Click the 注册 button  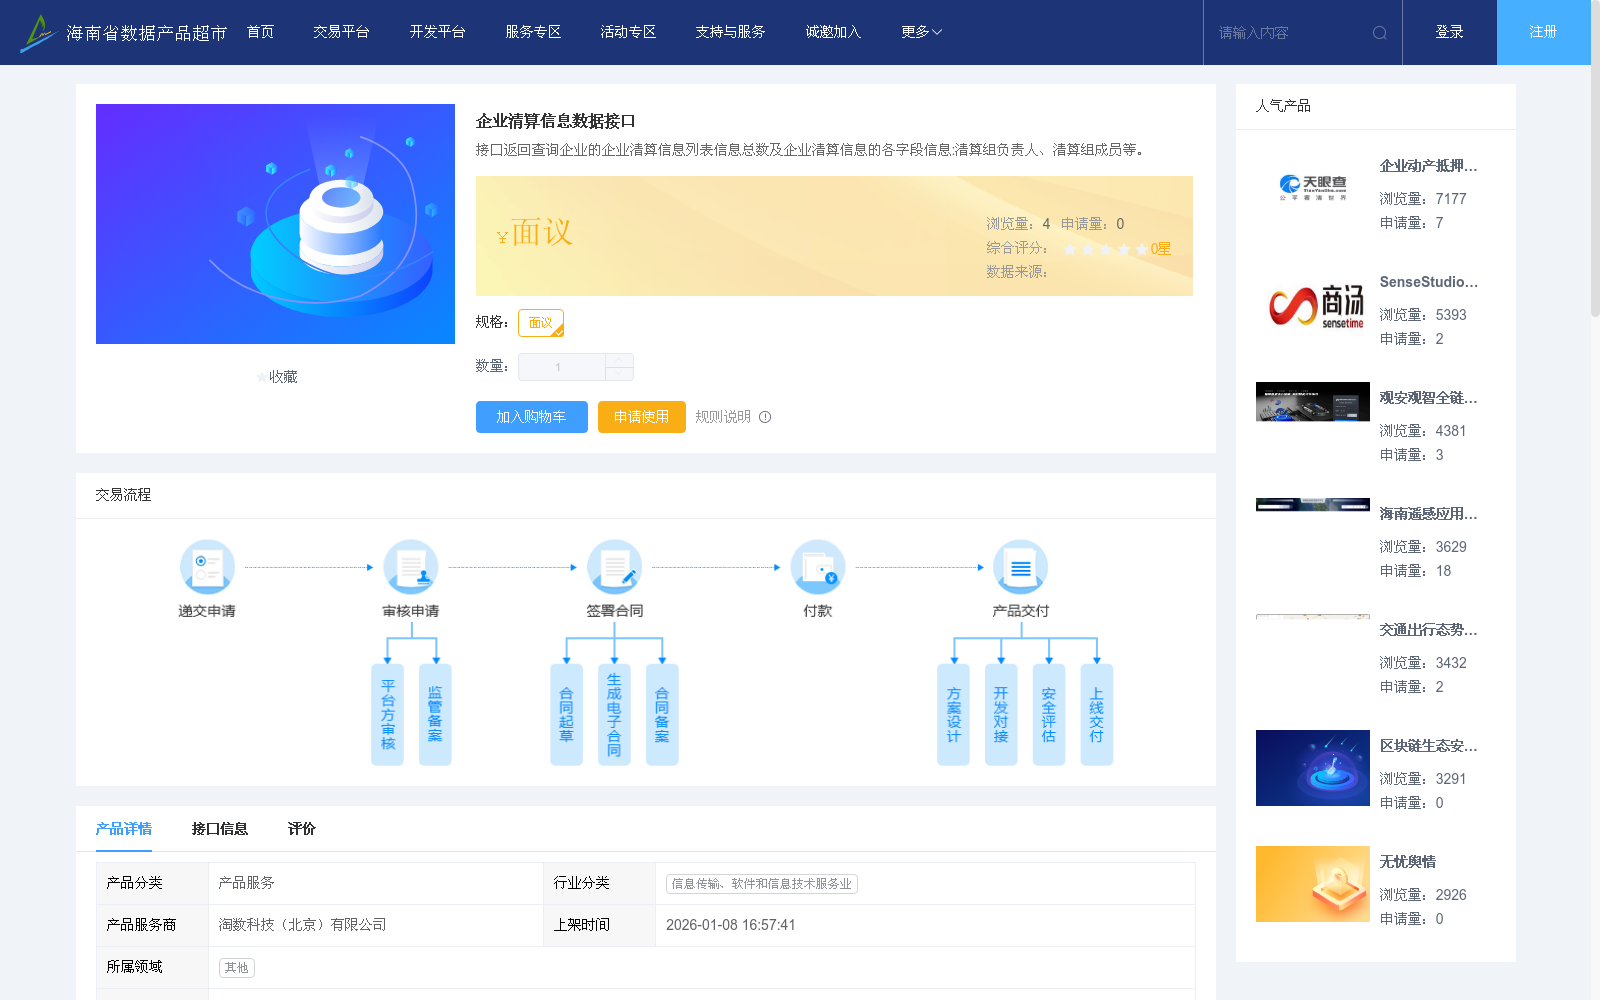(1544, 32)
